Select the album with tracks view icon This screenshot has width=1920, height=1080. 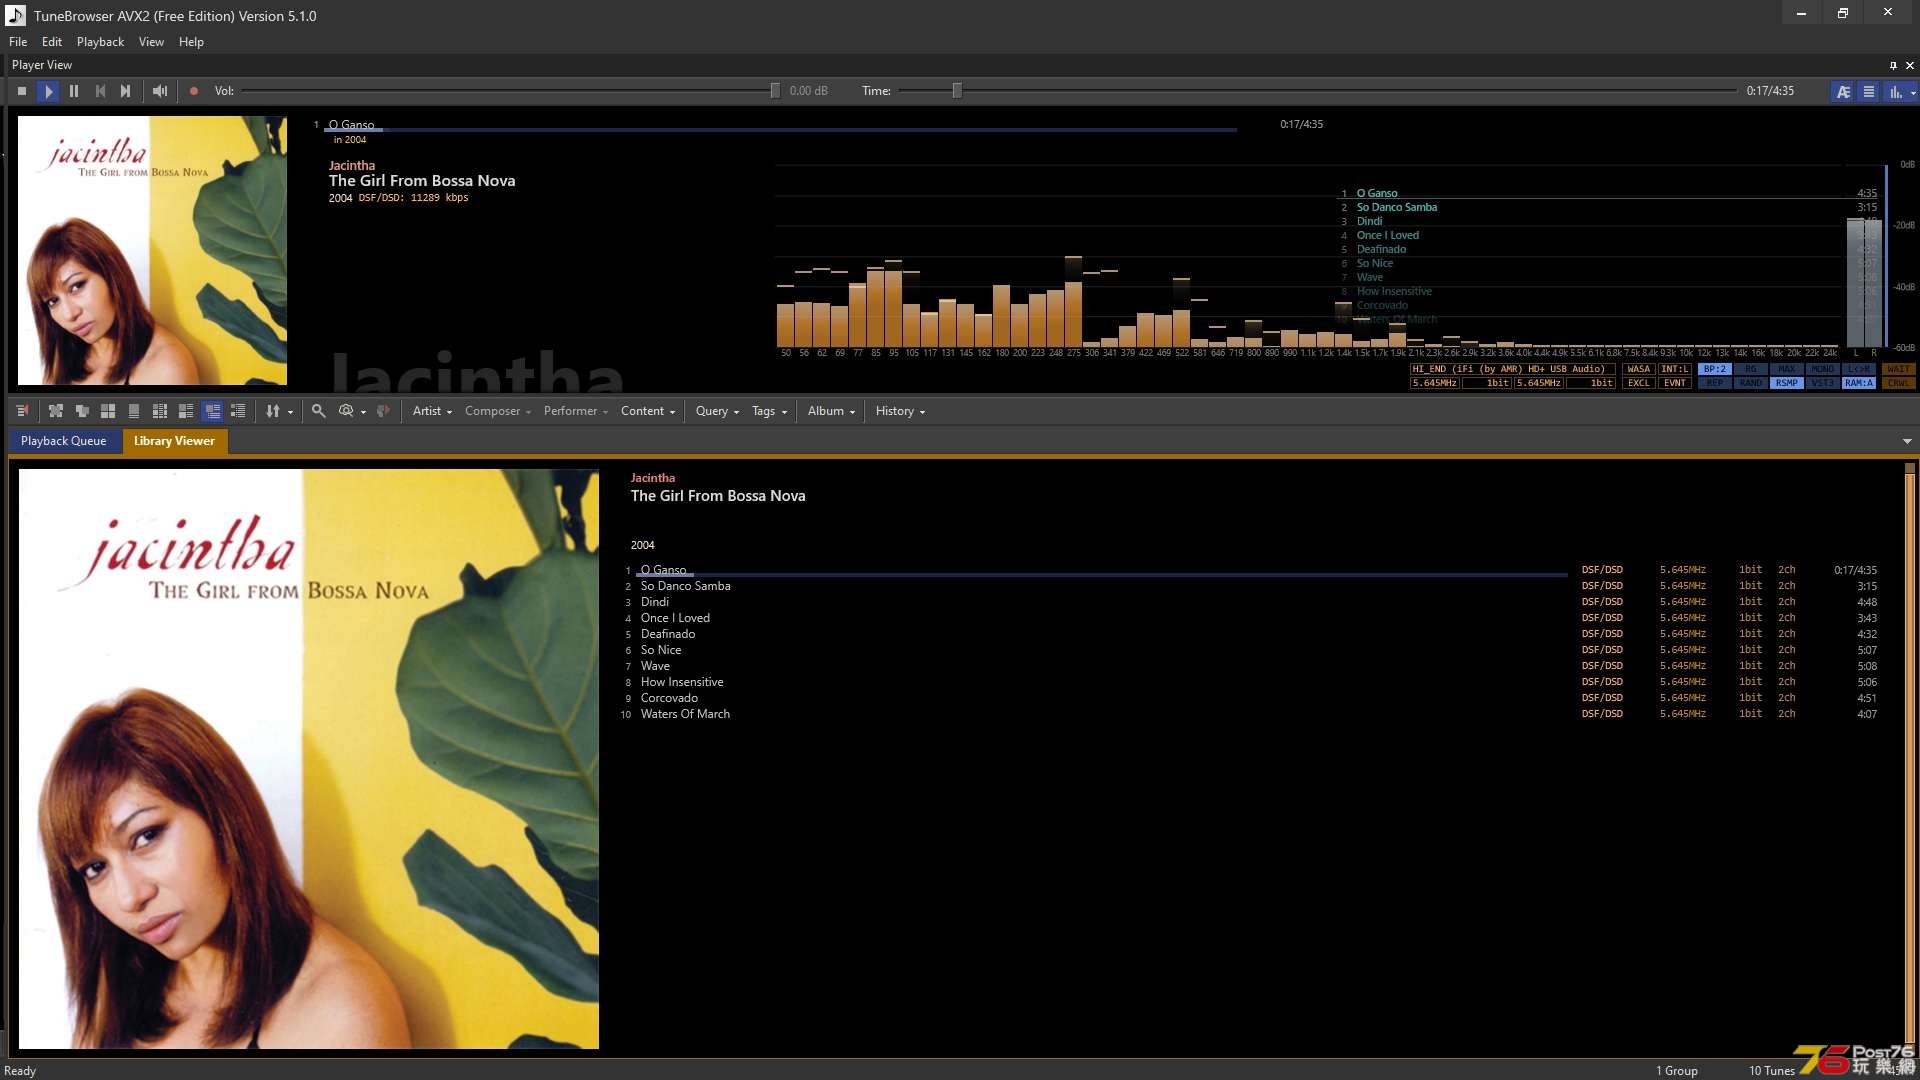186,411
